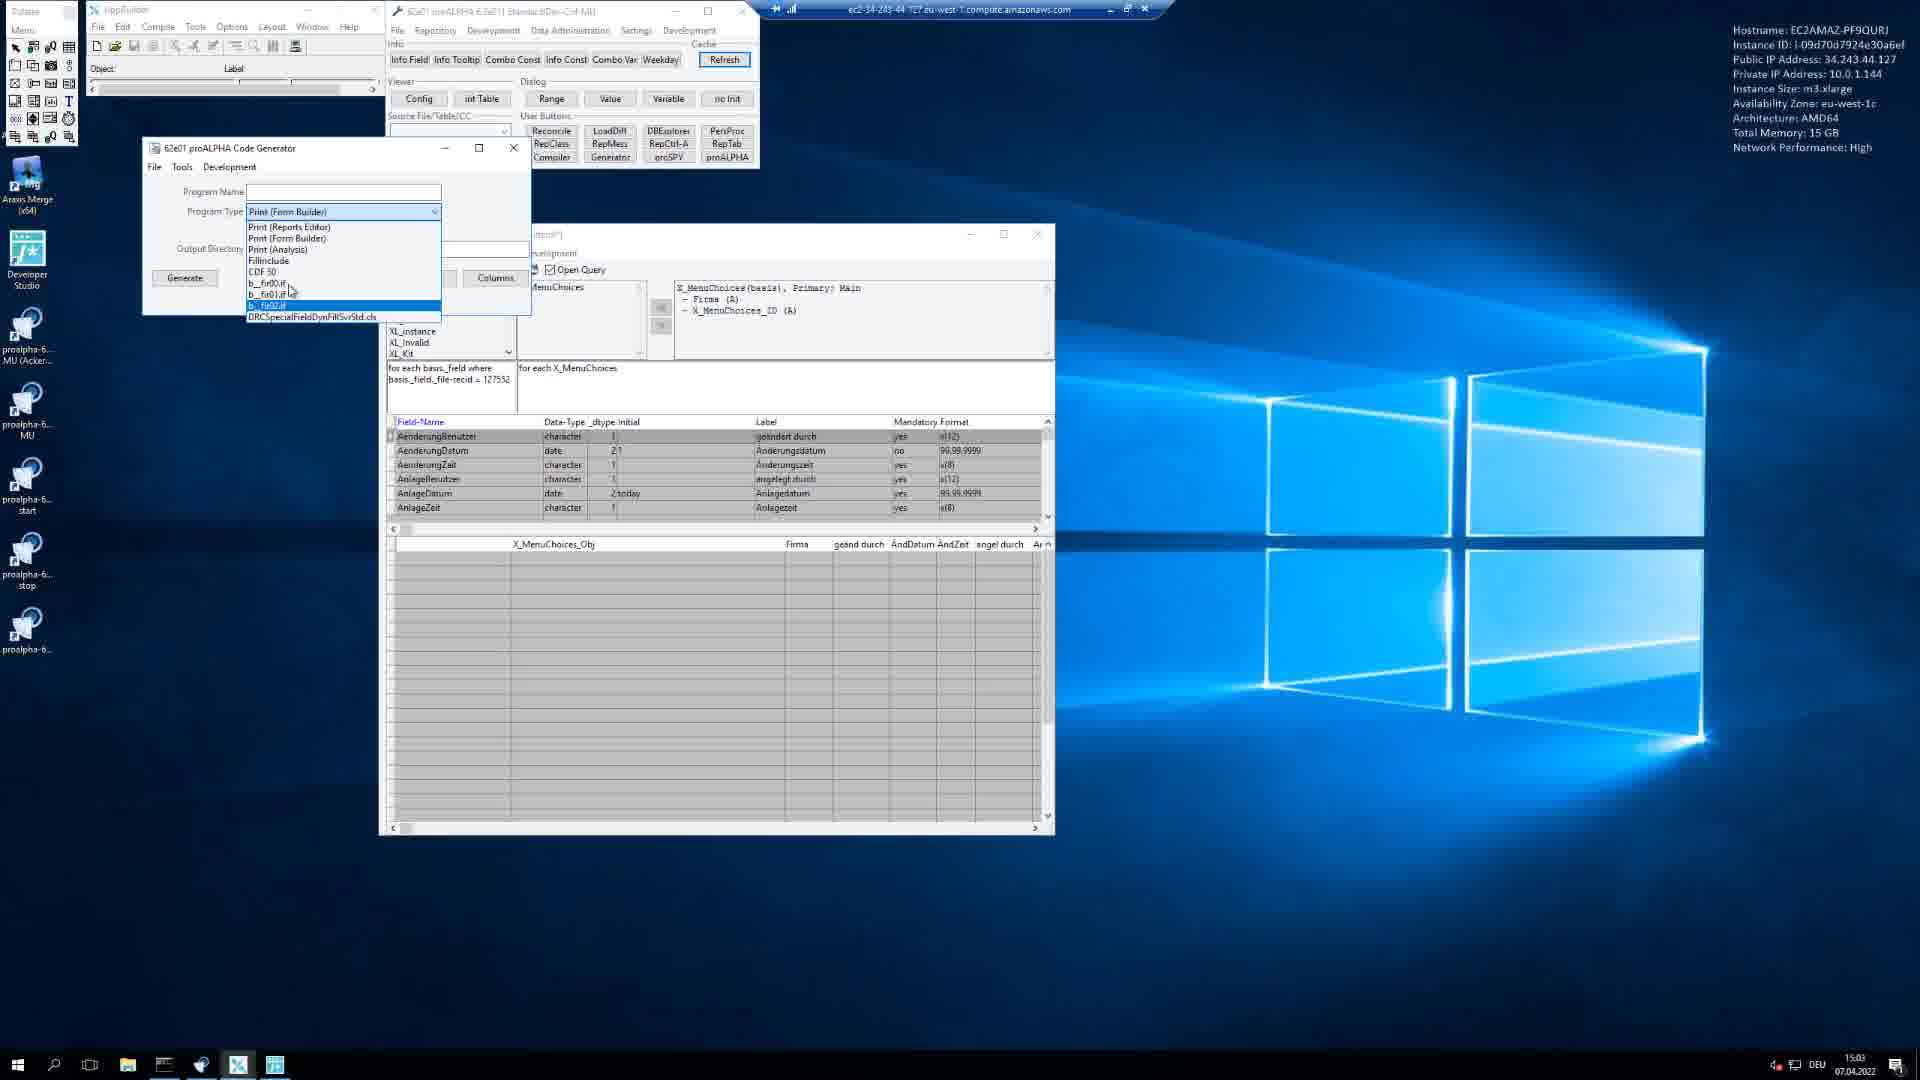The width and height of the screenshot is (1920, 1080).
Task: Select the camera-like image tool in palette
Action: pyautogui.click(x=51, y=65)
